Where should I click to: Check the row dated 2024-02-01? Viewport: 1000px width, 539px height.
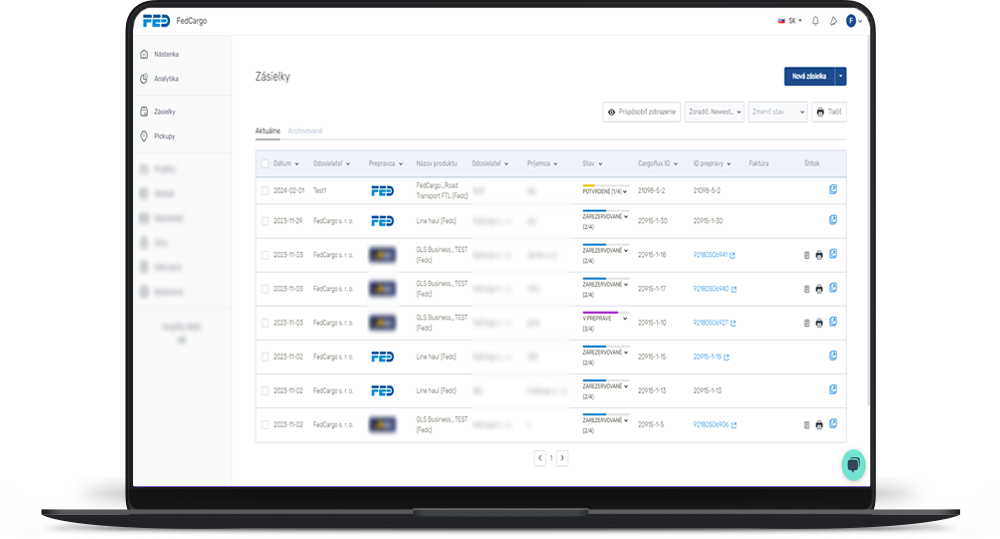265,190
